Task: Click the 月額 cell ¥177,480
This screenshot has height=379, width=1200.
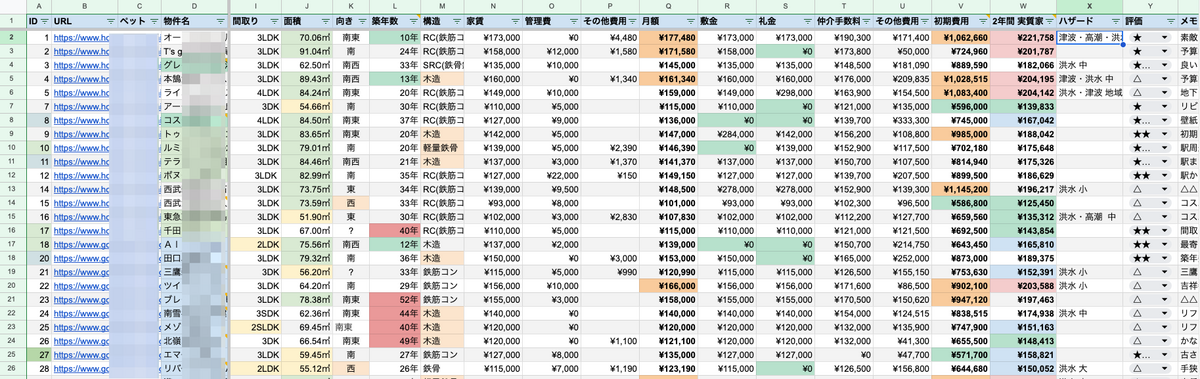Action: pyautogui.click(x=668, y=37)
